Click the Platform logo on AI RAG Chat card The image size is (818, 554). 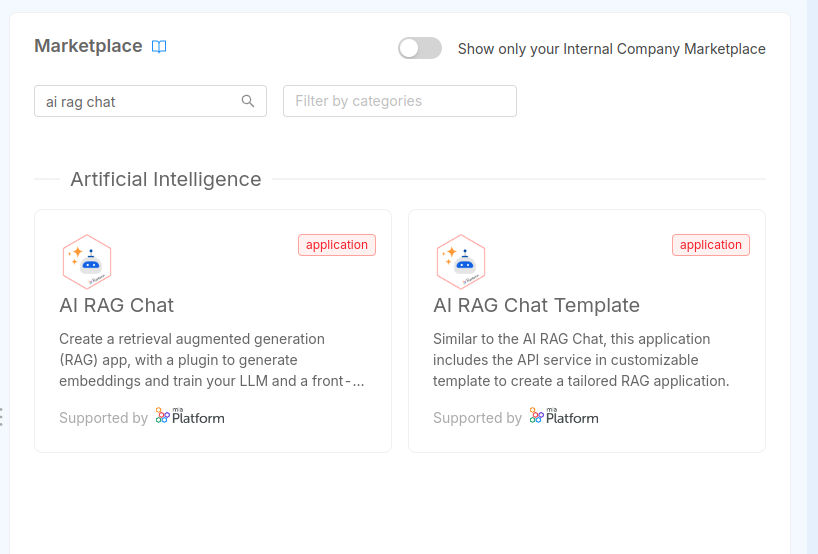coord(190,416)
